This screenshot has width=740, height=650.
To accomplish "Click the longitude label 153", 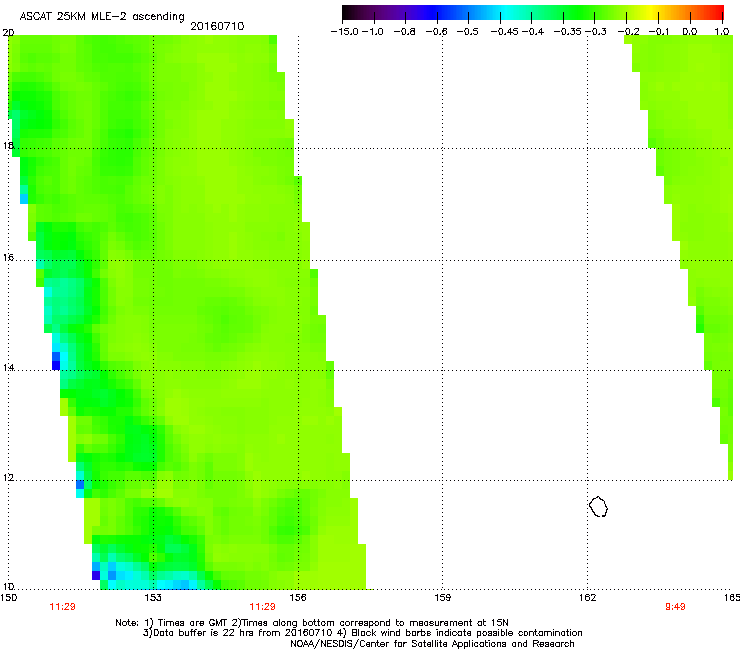I will coord(153,598).
